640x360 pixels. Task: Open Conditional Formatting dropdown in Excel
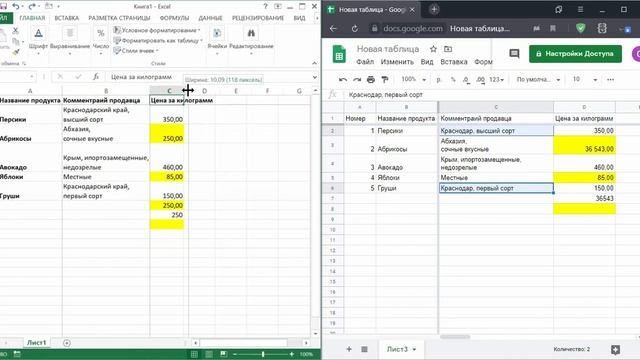coord(158,30)
